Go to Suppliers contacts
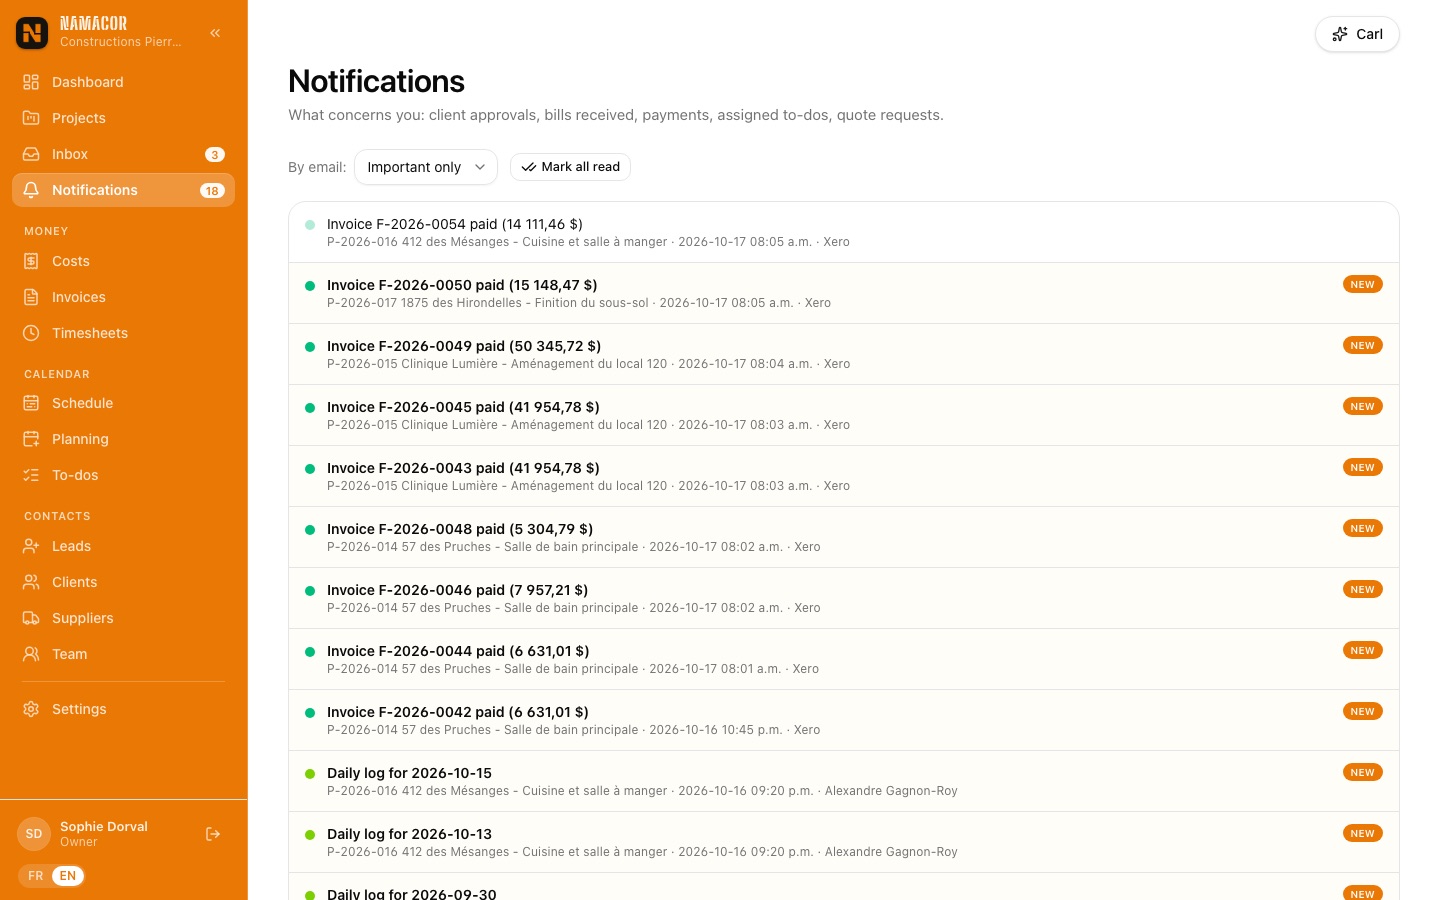 pyautogui.click(x=123, y=618)
